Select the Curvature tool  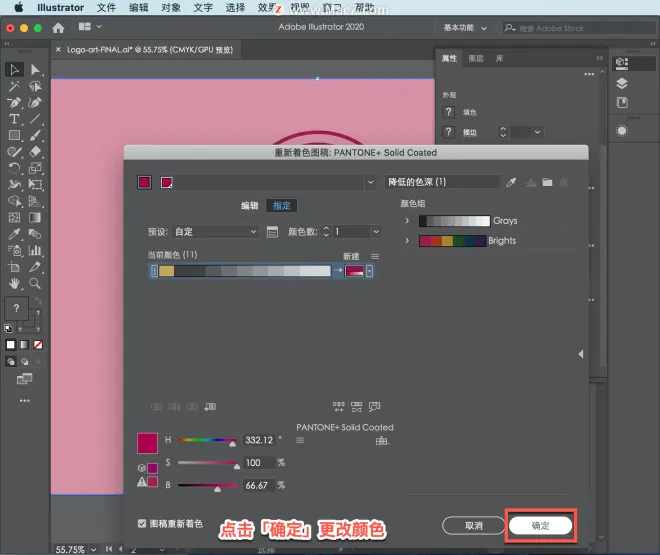click(x=35, y=103)
